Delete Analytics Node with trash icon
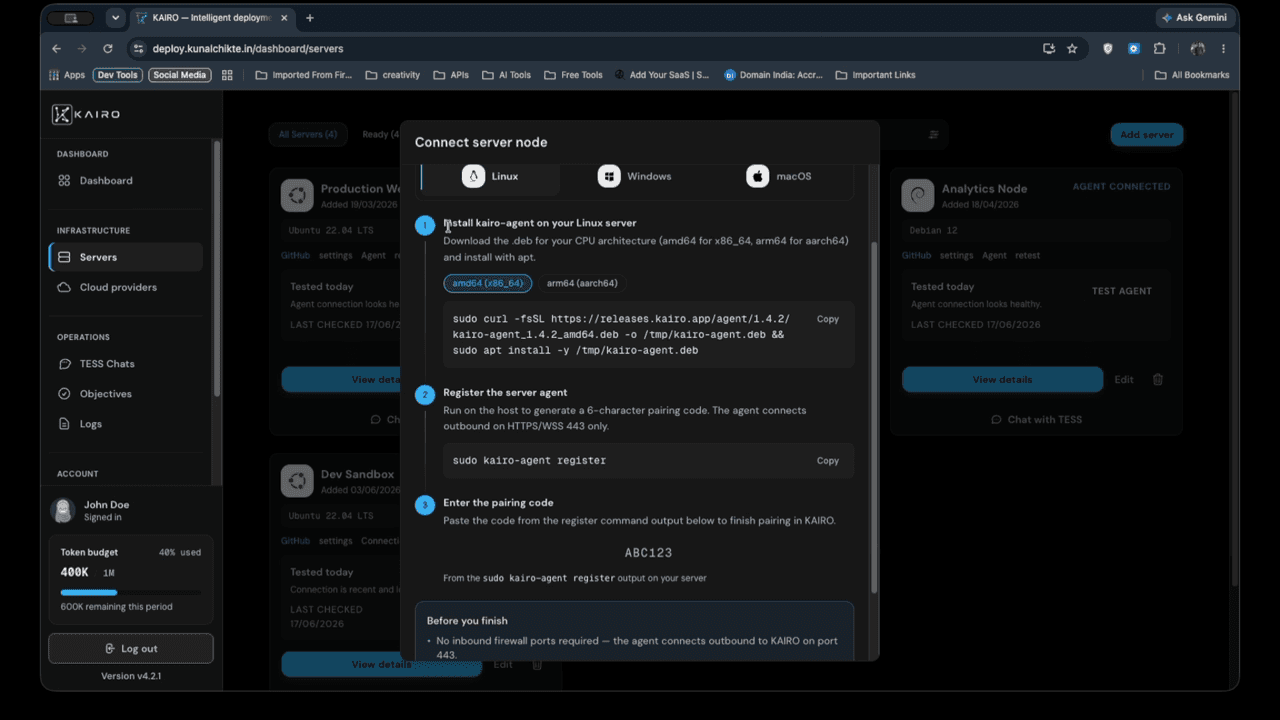 coord(1158,380)
